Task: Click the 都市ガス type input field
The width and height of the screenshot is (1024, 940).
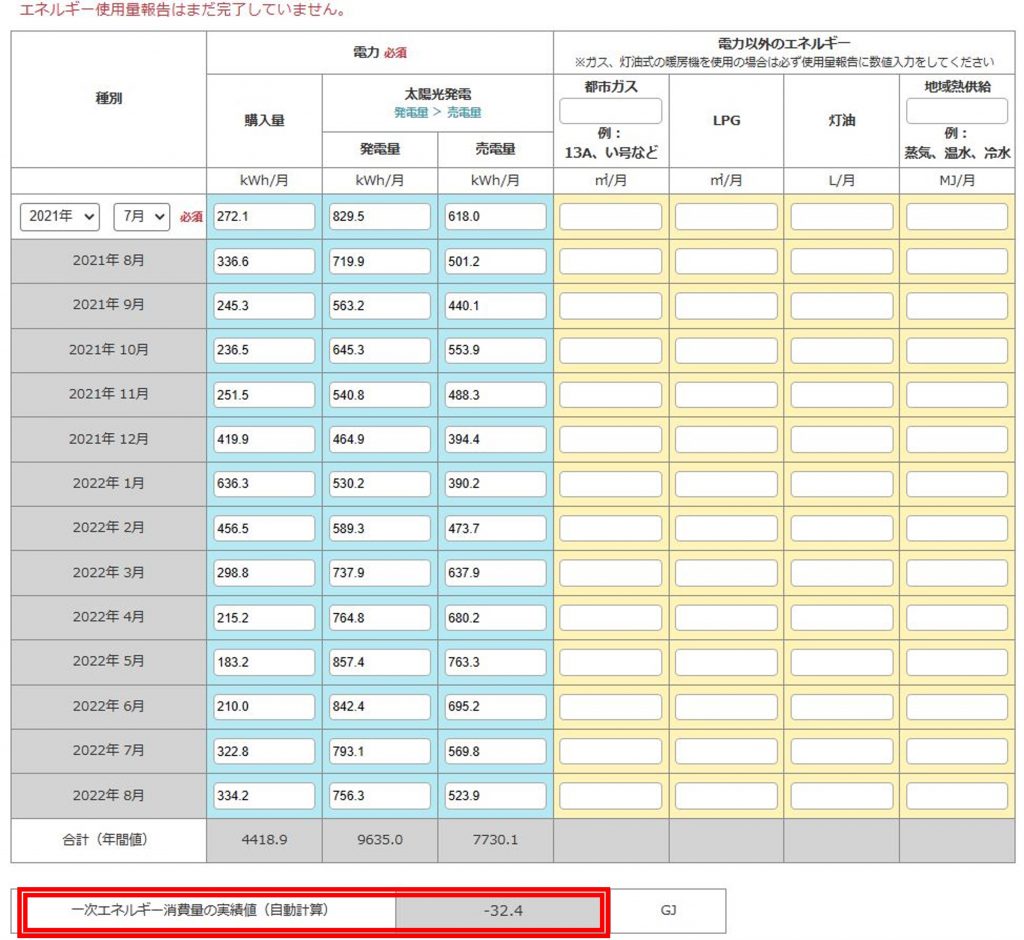Action: 610,111
